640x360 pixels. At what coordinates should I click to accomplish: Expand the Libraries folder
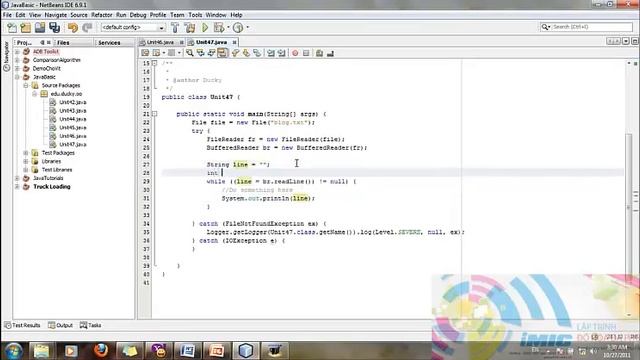click(x=26, y=161)
